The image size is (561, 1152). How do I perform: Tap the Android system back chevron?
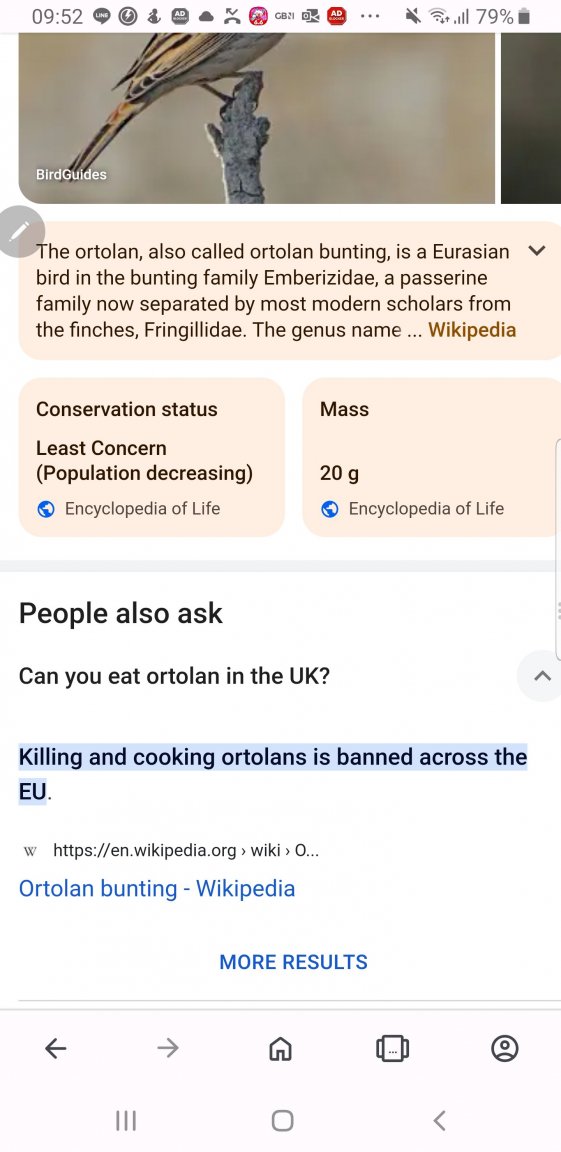coord(439,1120)
